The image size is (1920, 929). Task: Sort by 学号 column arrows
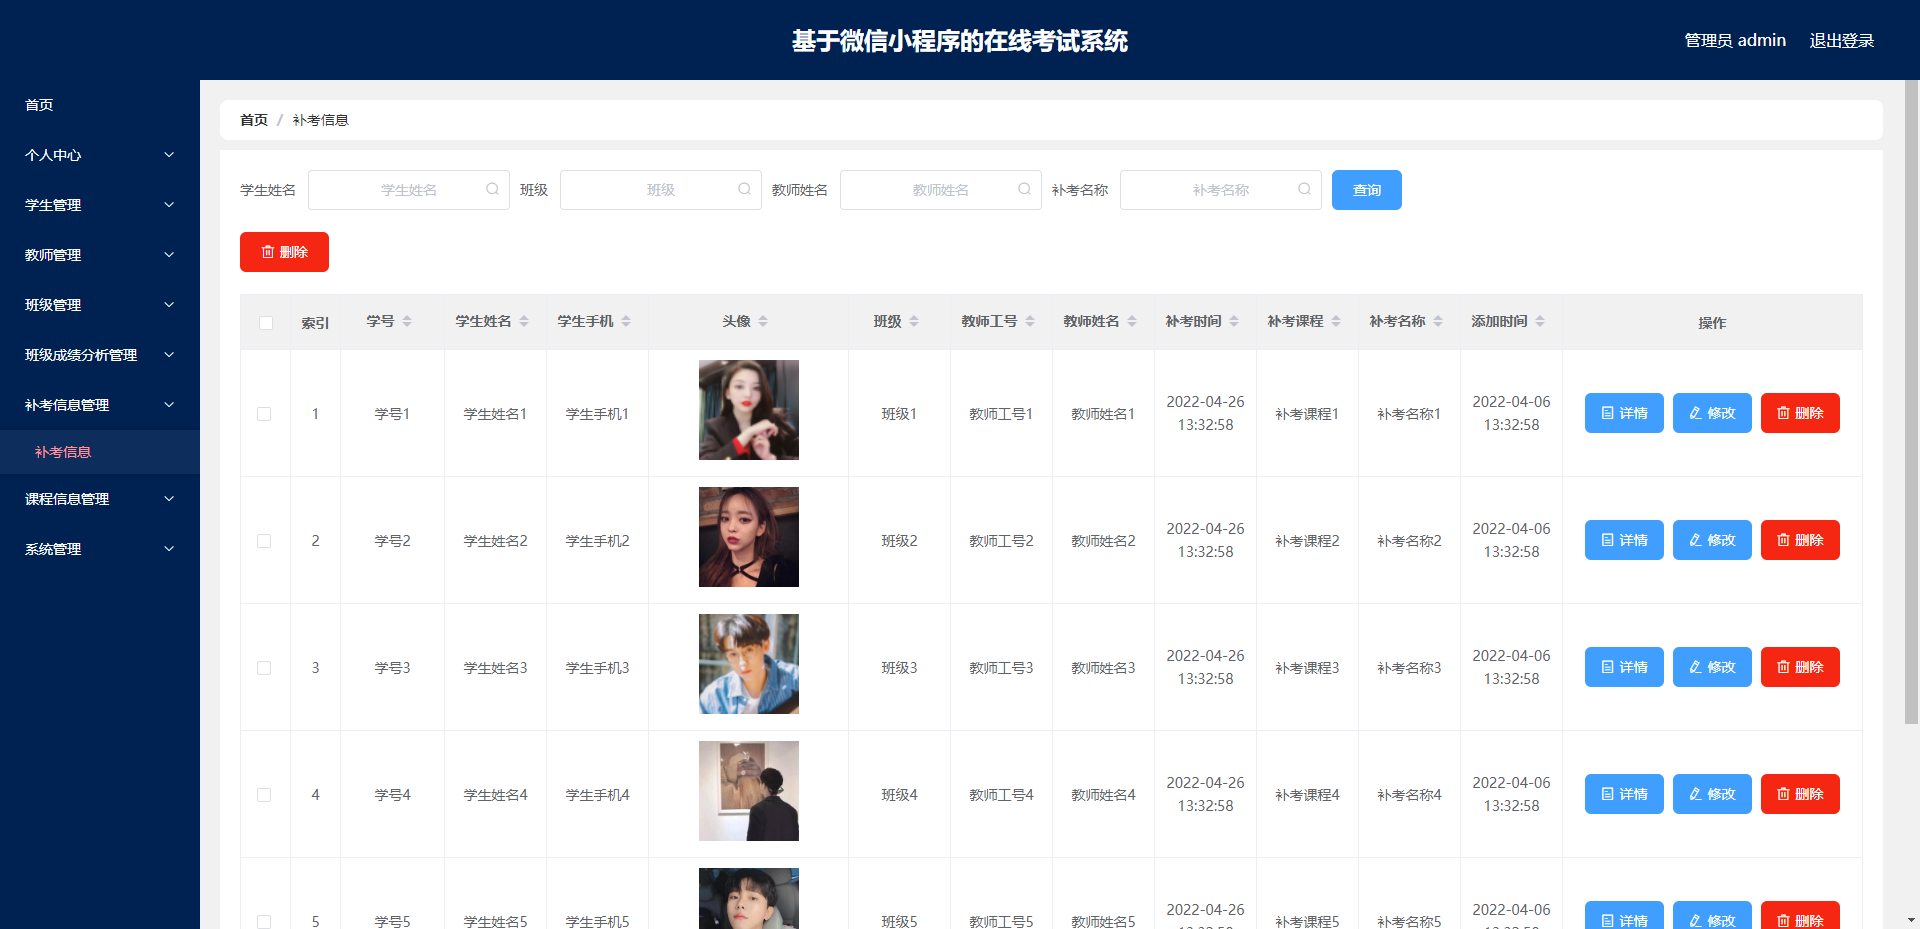[407, 321]
